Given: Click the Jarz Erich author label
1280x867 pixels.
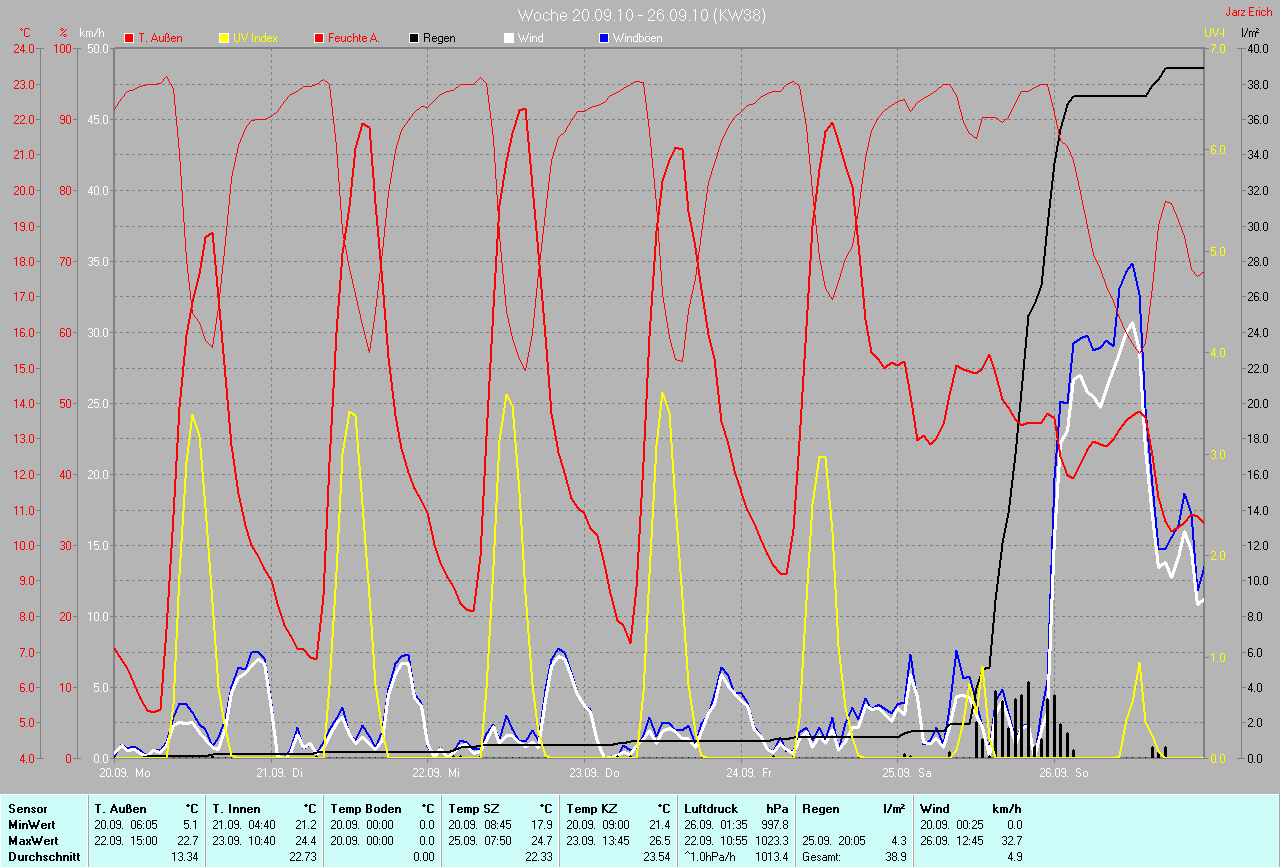Looking at the screenshot, I should (1249, 12).
